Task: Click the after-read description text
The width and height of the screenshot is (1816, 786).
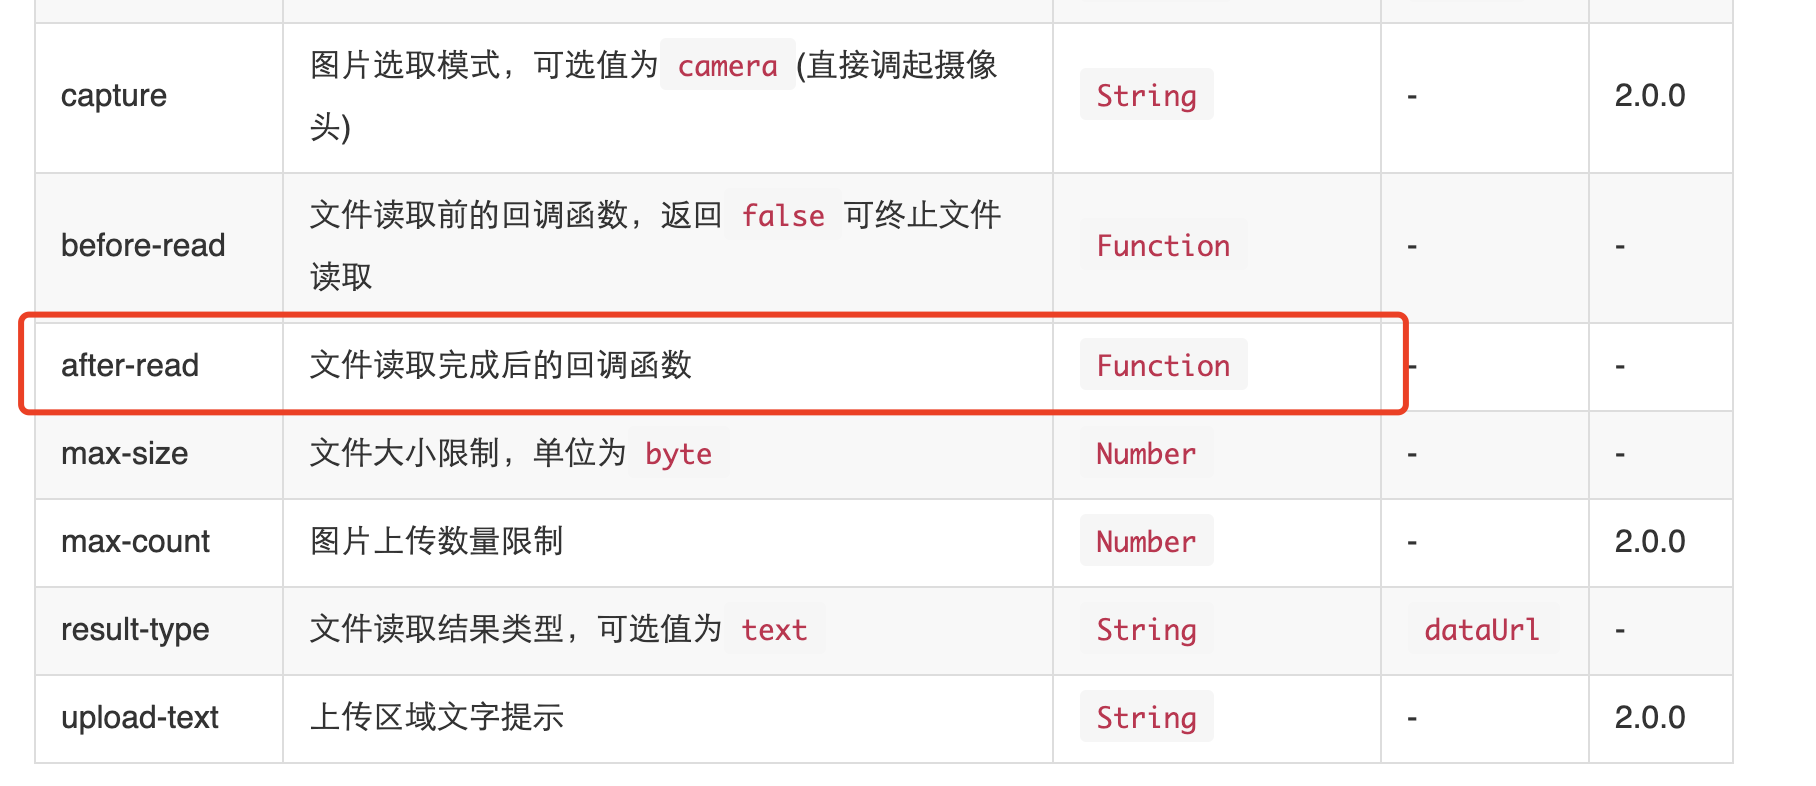Action: point(500,365)
